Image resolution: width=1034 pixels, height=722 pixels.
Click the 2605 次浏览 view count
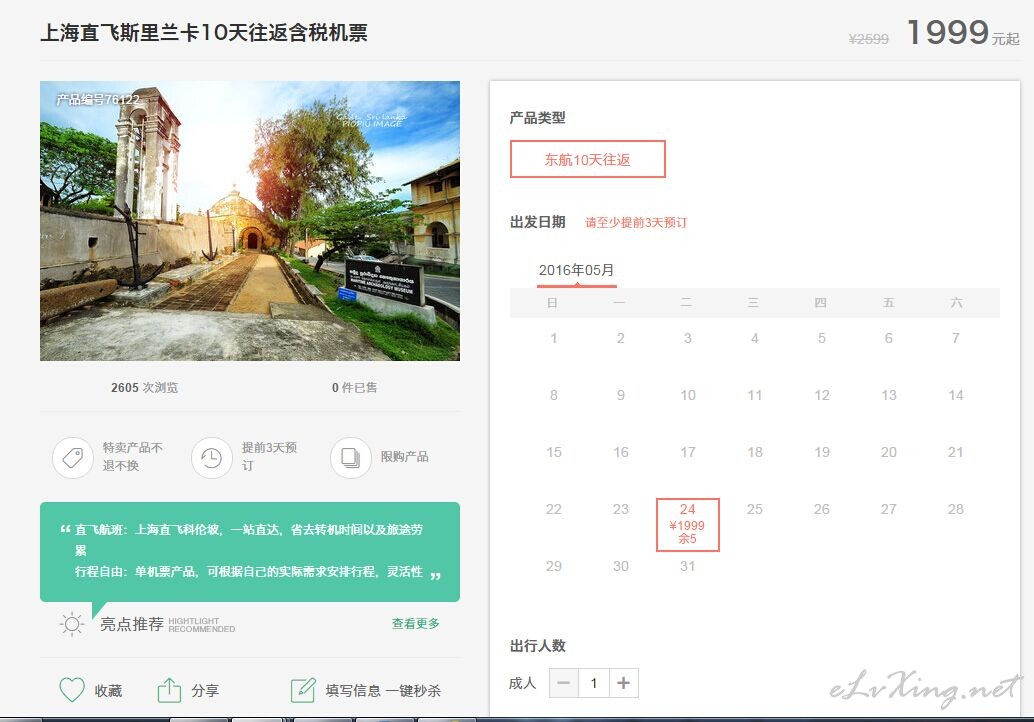click(x=144, y=388)
